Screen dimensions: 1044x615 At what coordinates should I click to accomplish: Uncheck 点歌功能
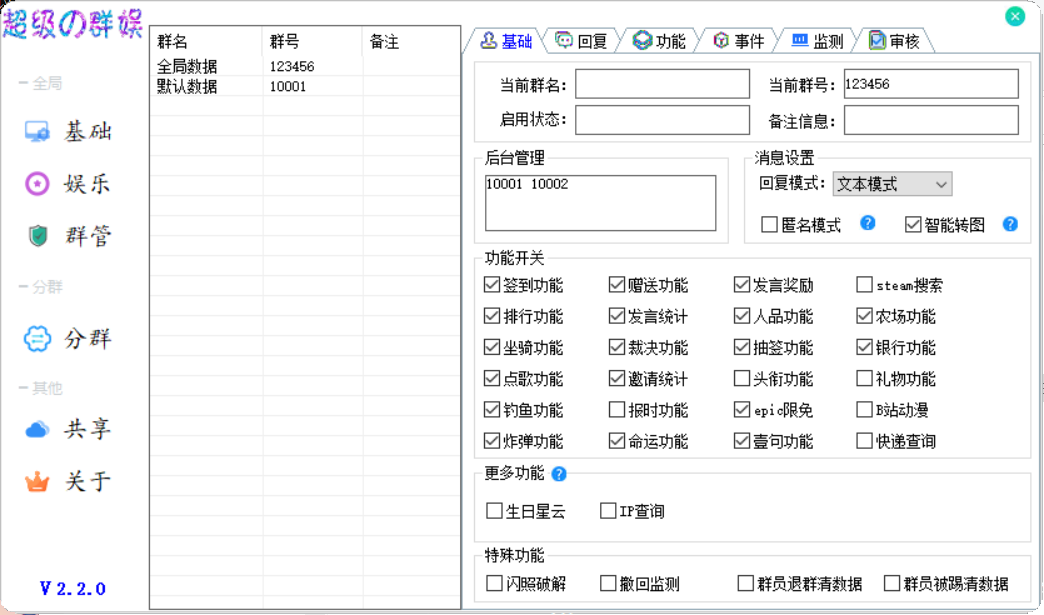point(491,378)
